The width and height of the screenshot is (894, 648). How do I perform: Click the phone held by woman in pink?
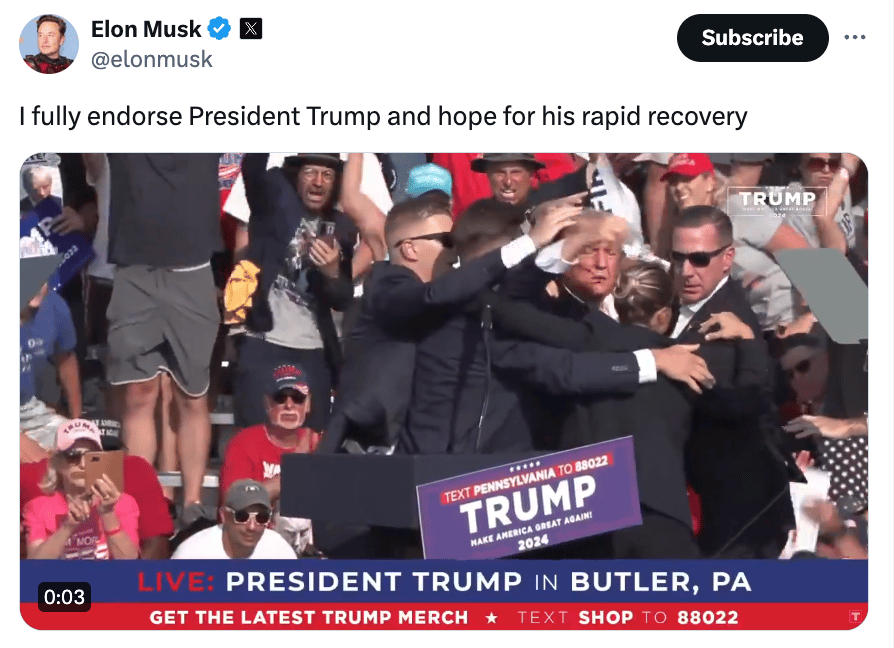tap(104, 471)
